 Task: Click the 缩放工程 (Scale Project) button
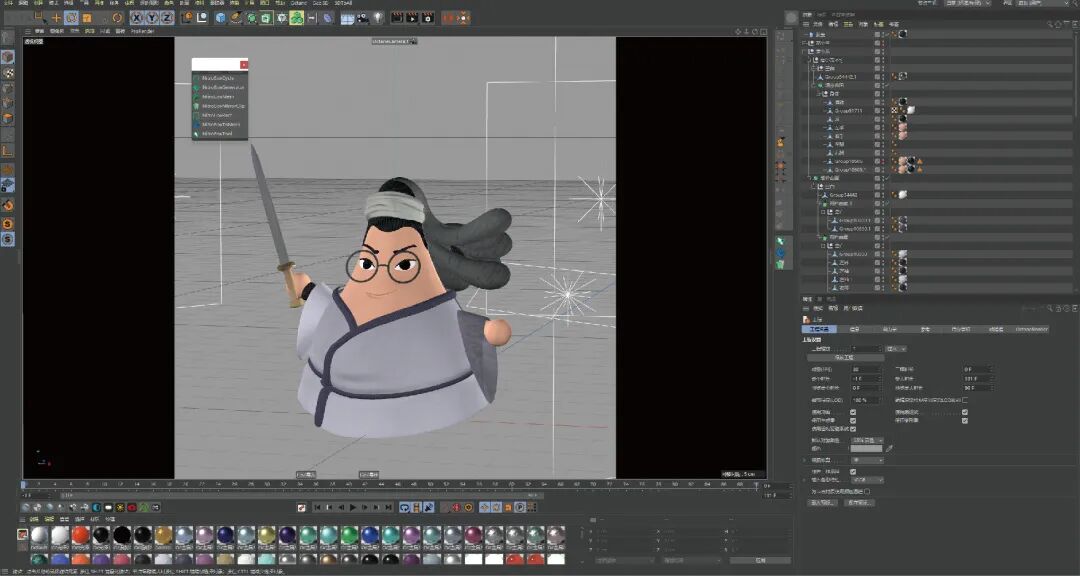(x=846, y=358)
